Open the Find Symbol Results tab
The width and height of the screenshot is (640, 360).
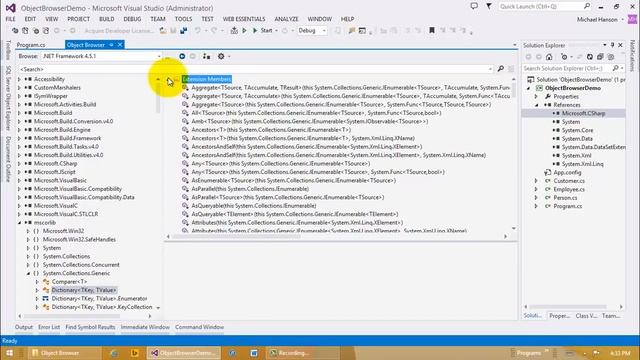[x=90, y=327]
